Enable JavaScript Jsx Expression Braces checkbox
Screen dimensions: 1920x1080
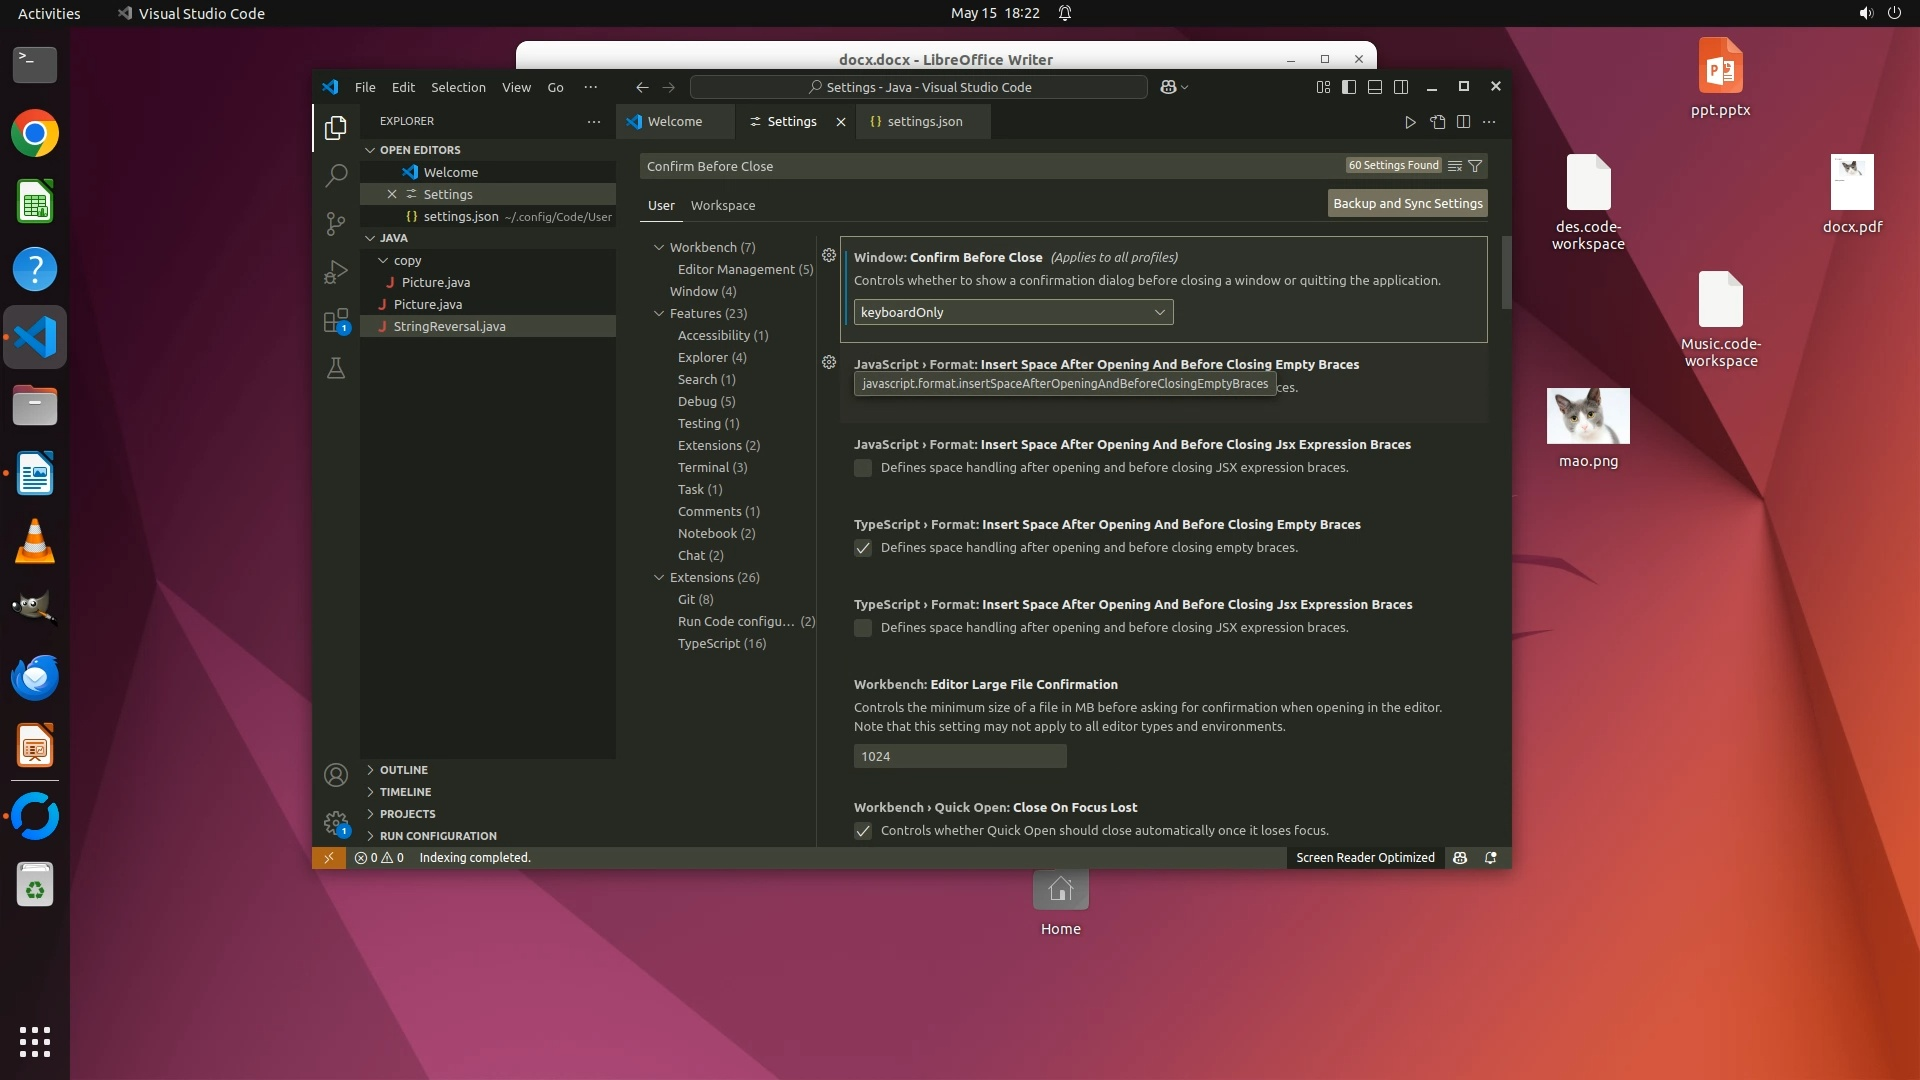[x=863, y=468]
